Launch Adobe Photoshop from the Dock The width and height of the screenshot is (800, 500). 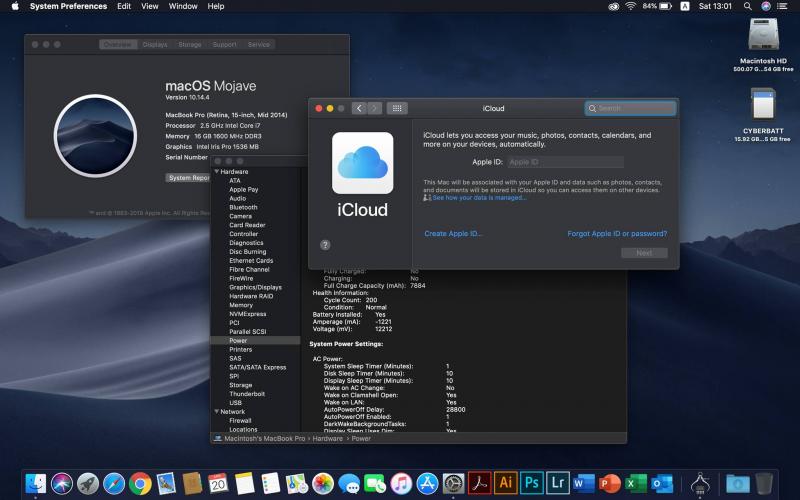[x=532, y=483]
